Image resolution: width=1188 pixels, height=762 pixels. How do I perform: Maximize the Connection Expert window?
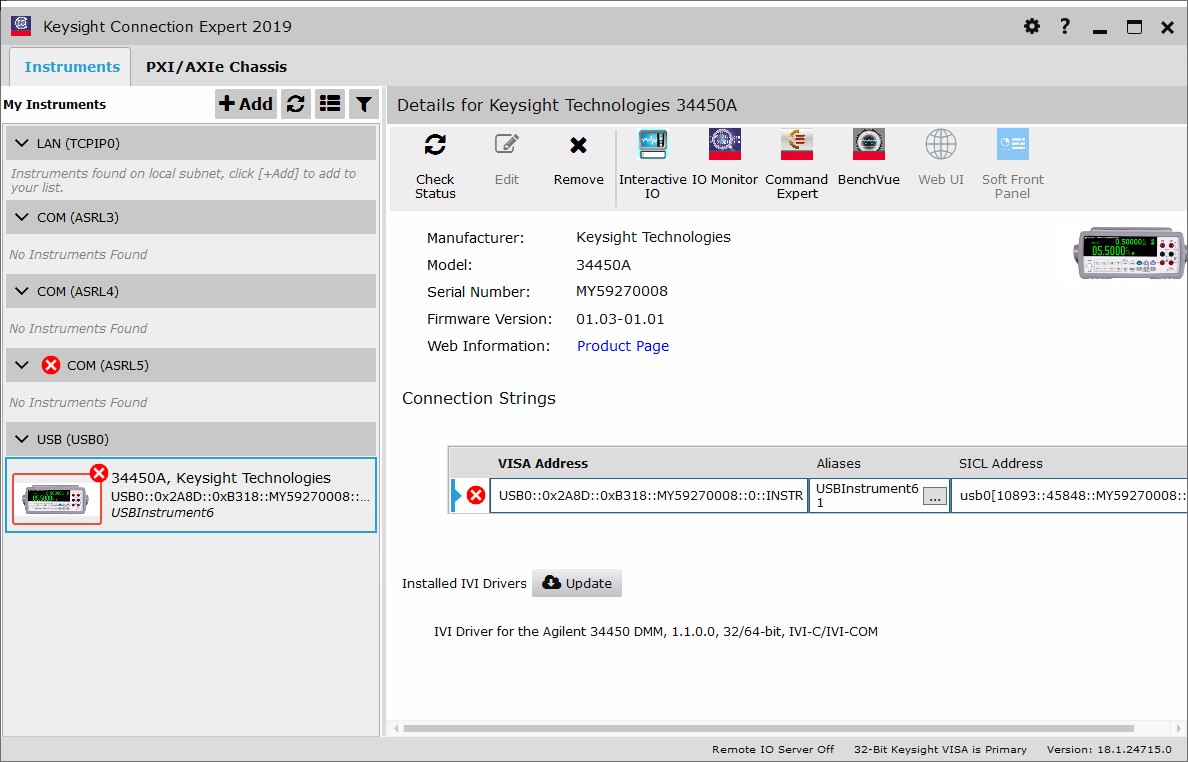click(x=1134, y=27)
